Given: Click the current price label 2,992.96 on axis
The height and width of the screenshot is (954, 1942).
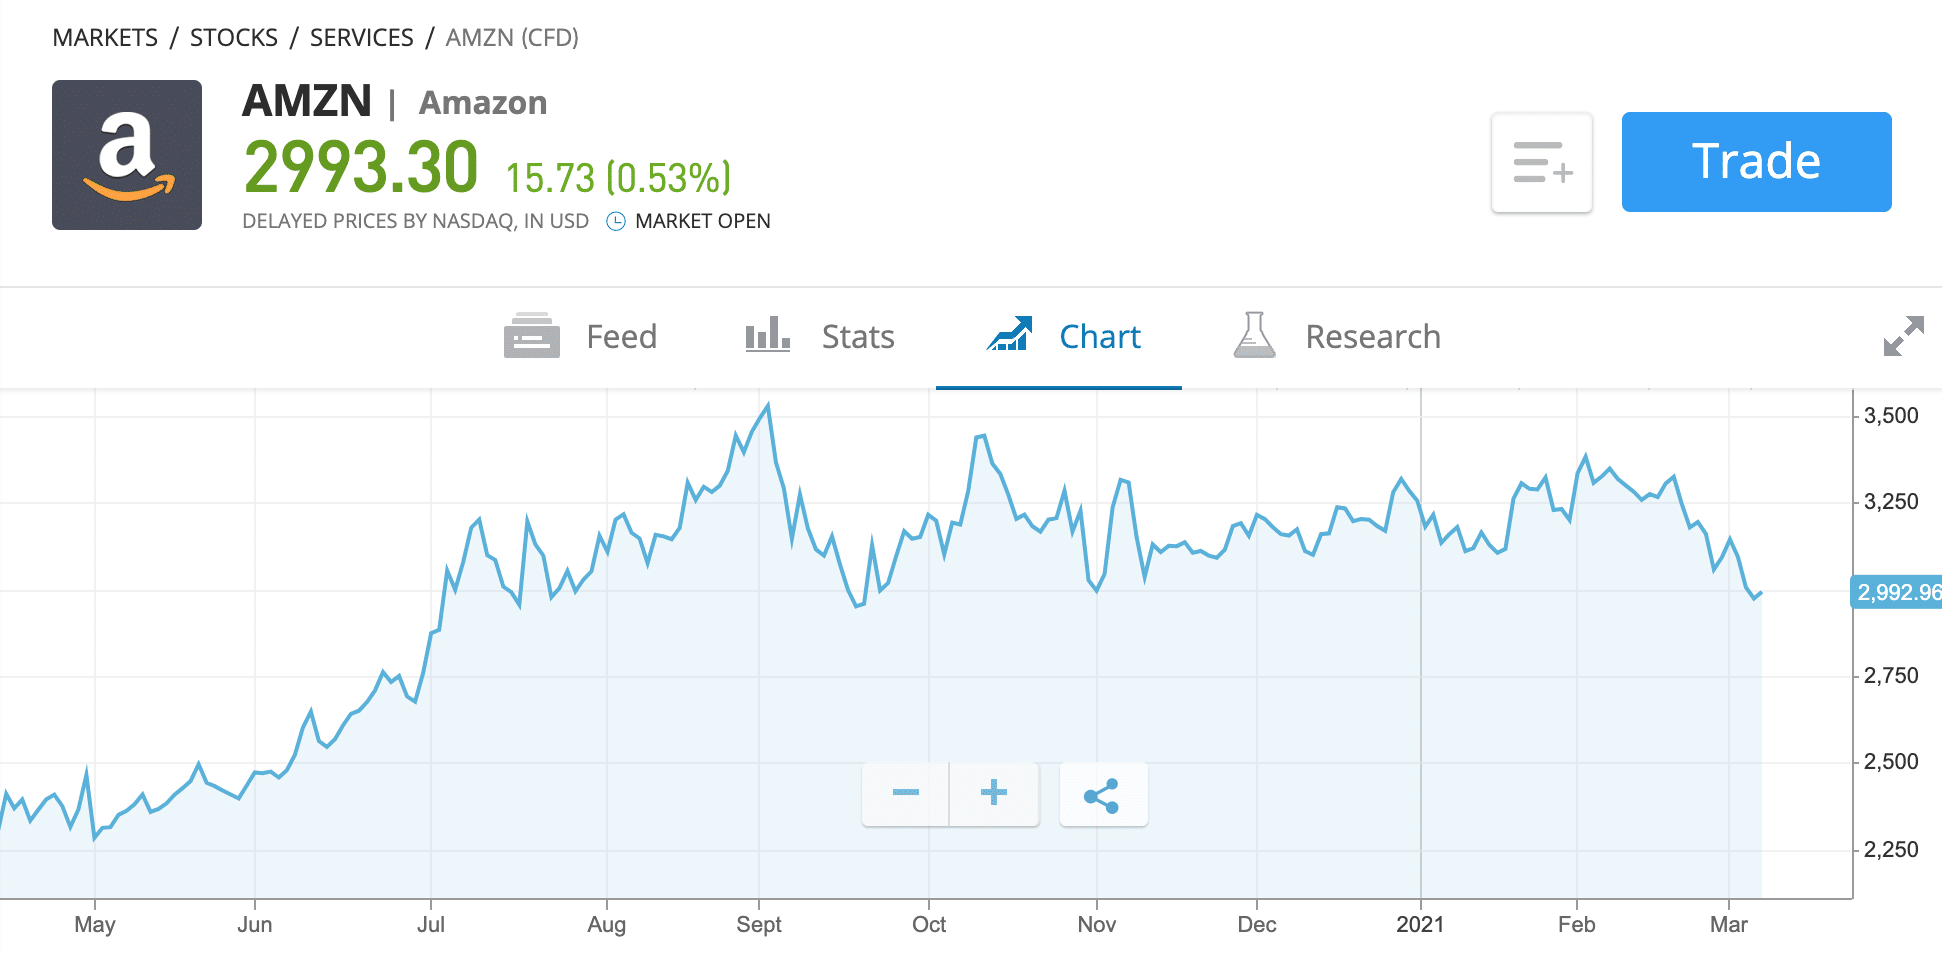Looking at the screenshot, I should point(1897,592).
